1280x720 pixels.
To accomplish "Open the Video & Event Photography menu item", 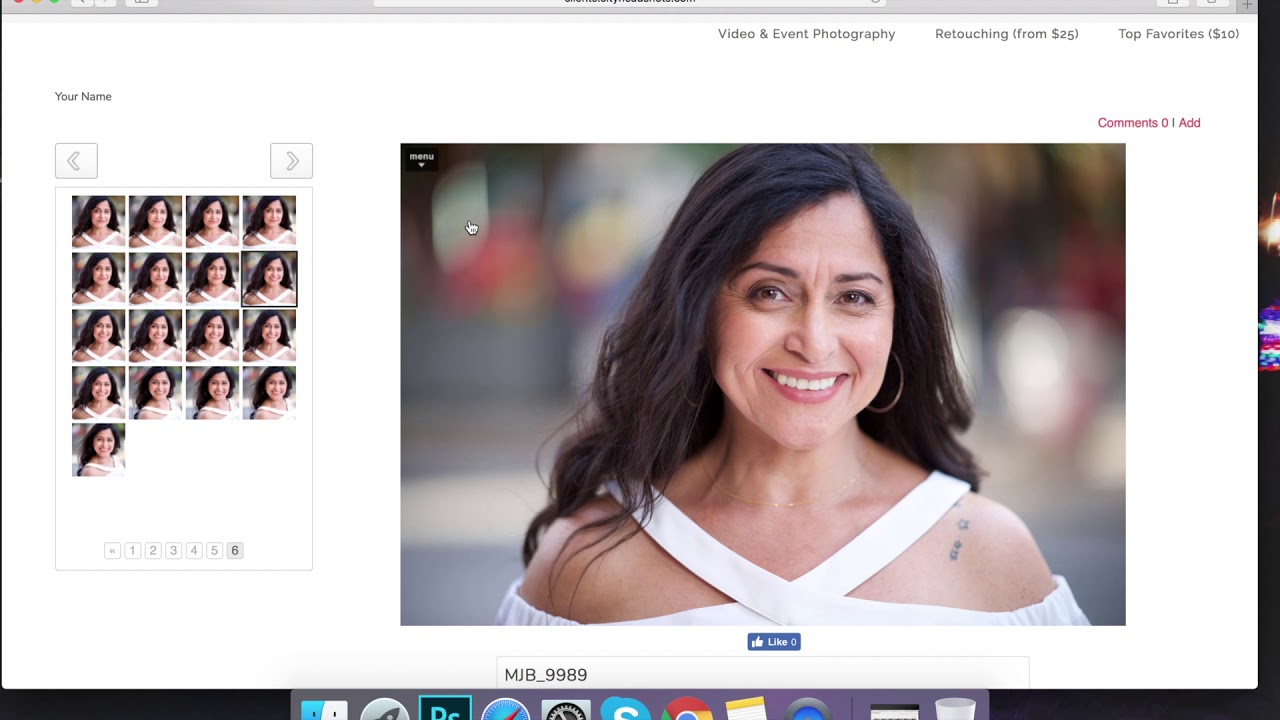I will coord(806,34).
